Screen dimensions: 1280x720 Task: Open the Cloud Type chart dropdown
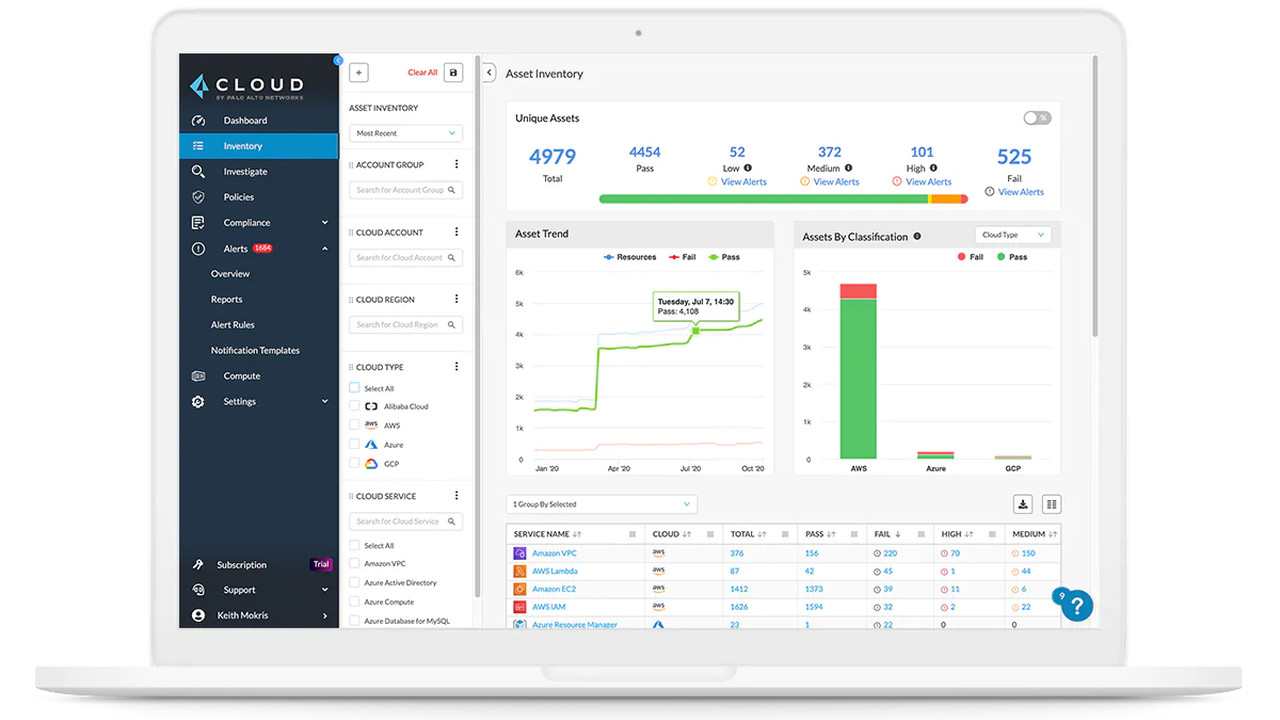1013,235
